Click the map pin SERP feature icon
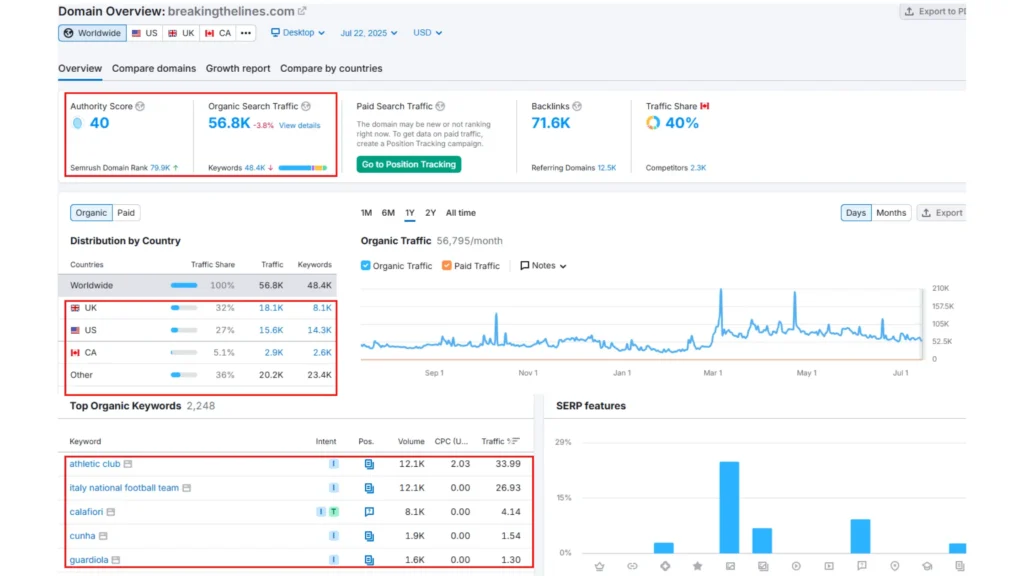1024x576 pixels. pos(895,566)
